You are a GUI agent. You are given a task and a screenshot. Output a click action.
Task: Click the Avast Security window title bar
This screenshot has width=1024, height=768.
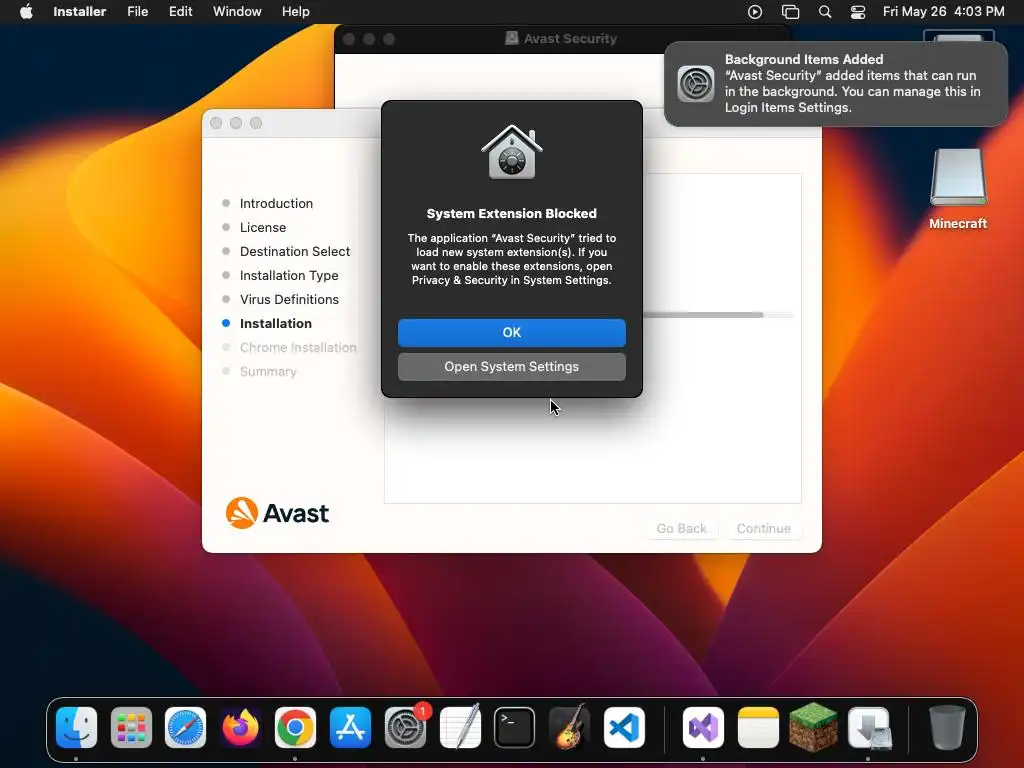562,39
